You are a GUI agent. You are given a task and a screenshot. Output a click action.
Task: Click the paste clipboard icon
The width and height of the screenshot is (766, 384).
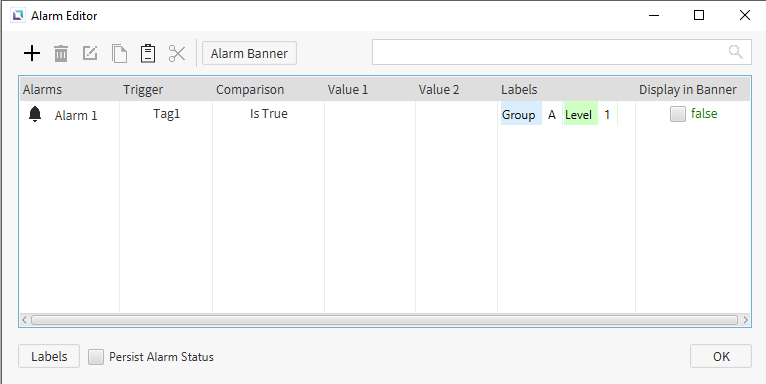[x=148, y=53]
